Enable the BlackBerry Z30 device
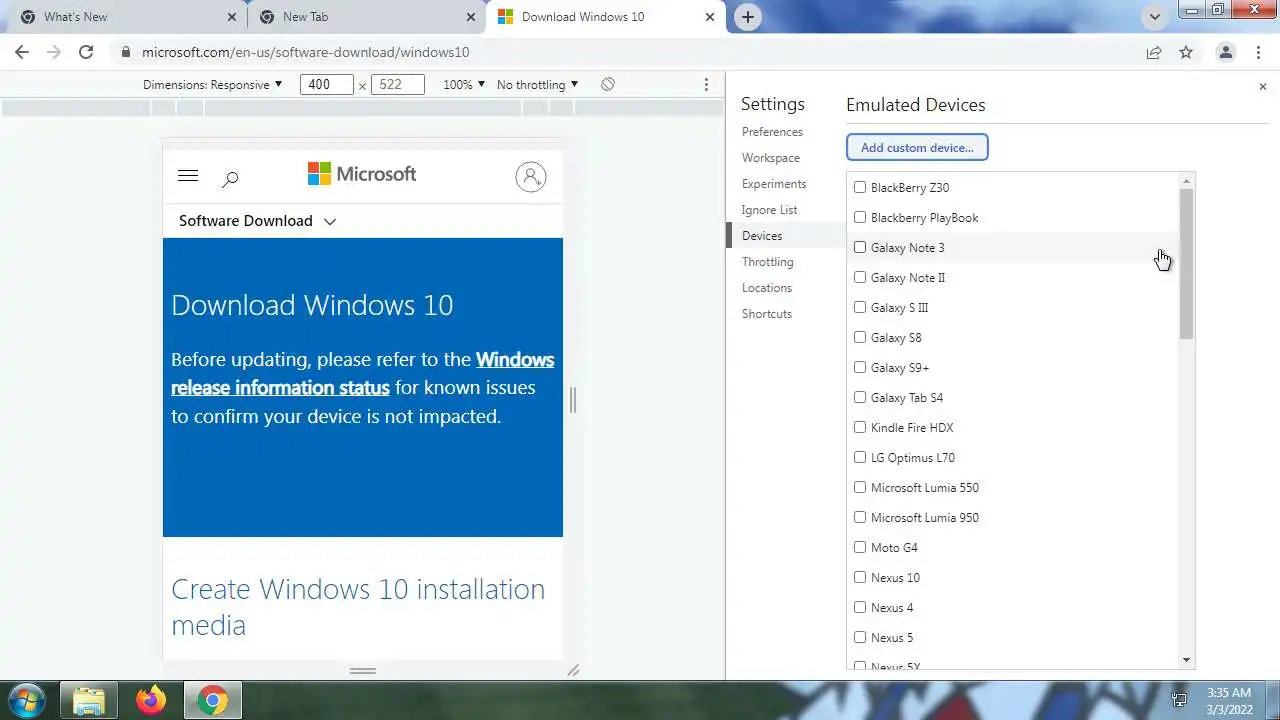 point(860,187)
